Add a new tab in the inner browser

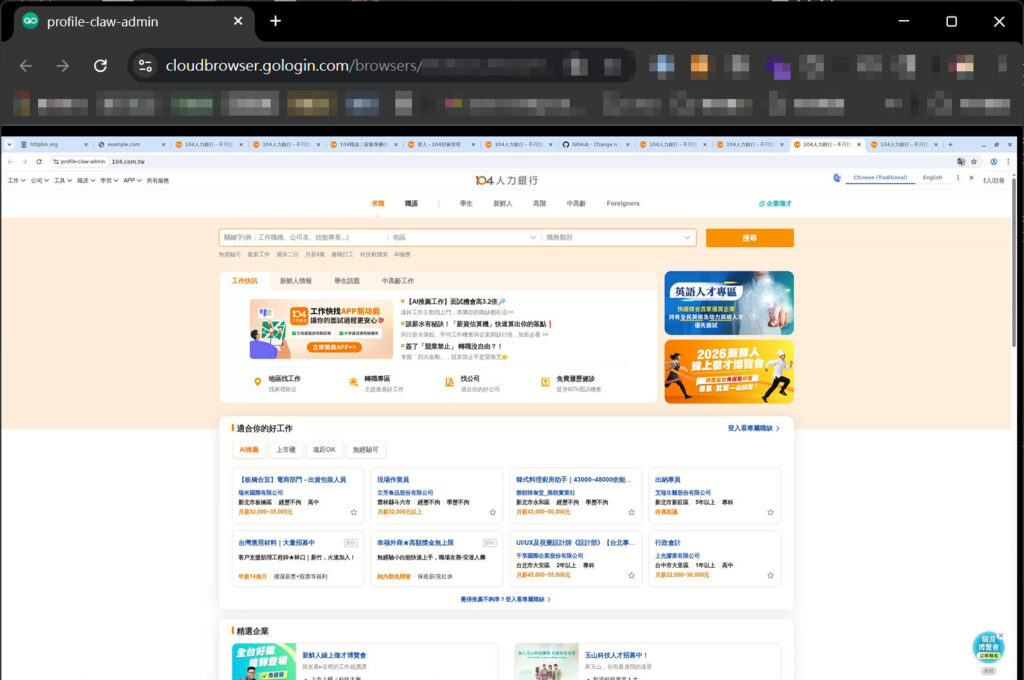coord(950,144)
